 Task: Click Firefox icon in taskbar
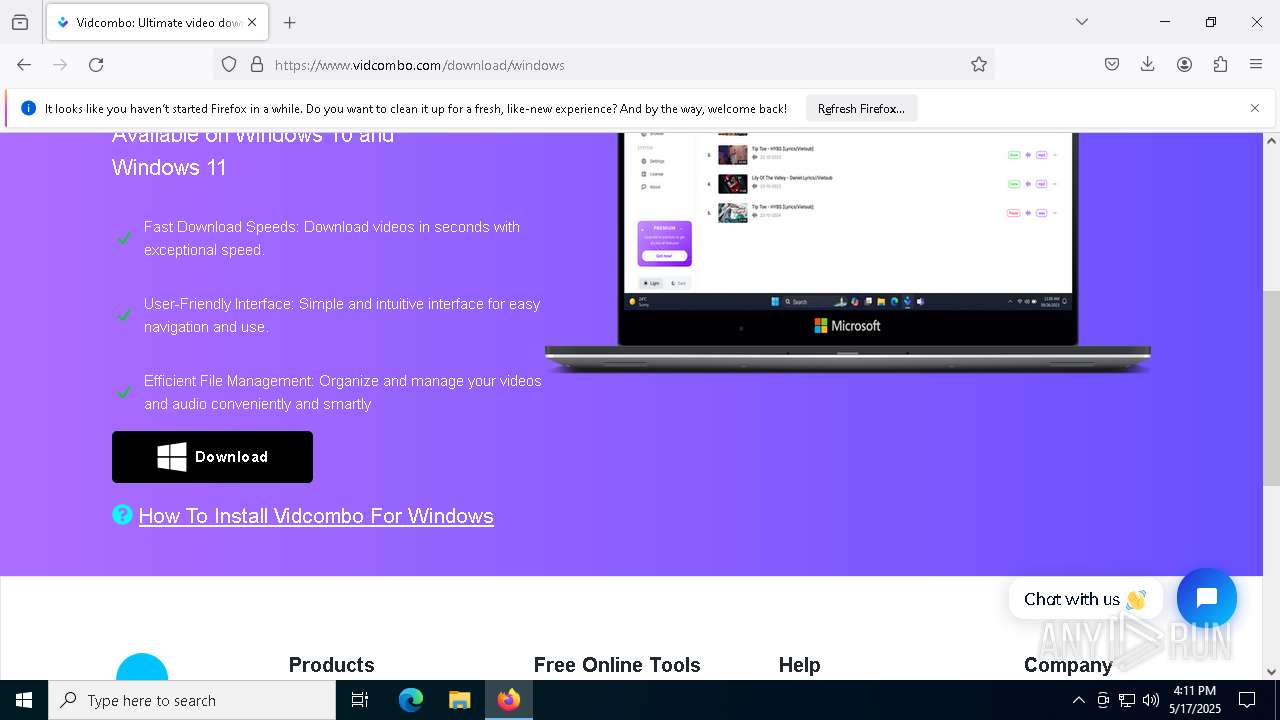click(x=509, y=700)
